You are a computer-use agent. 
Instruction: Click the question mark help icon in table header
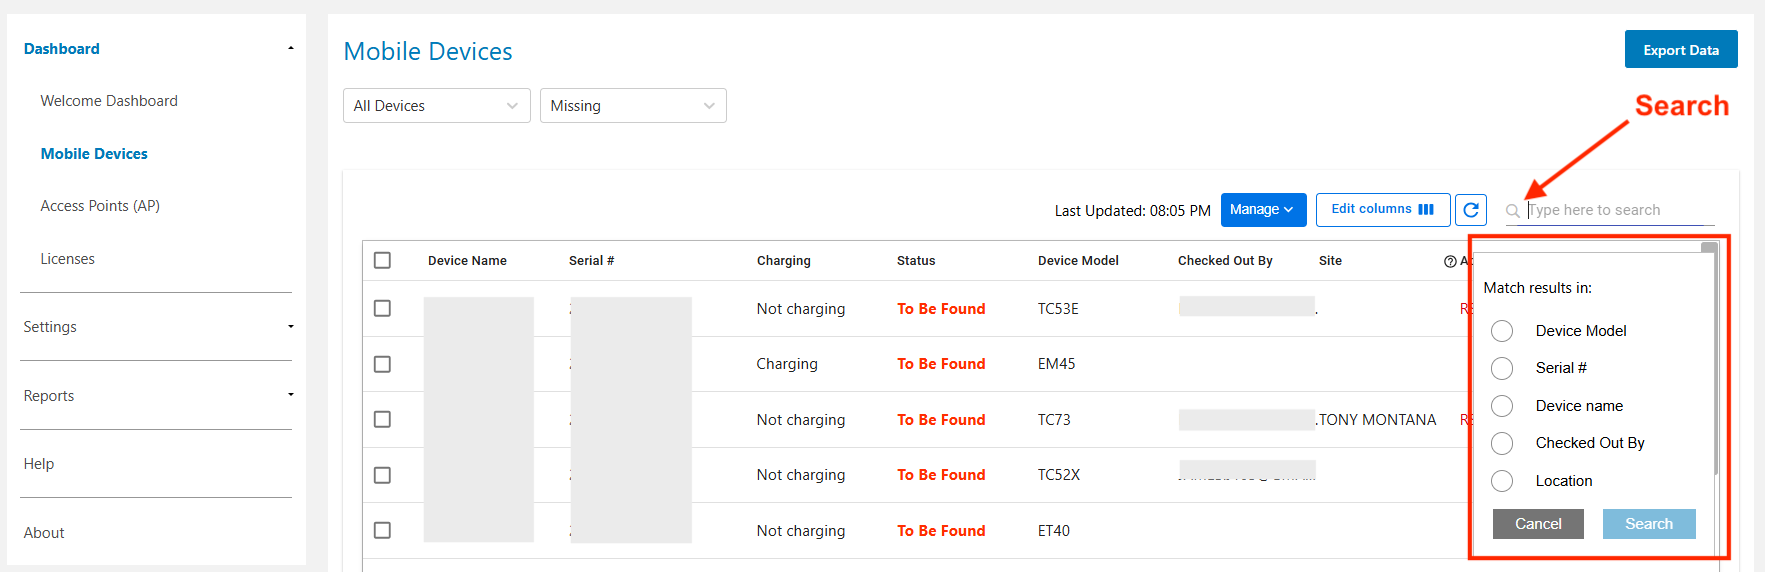(x=1450, y=261)
